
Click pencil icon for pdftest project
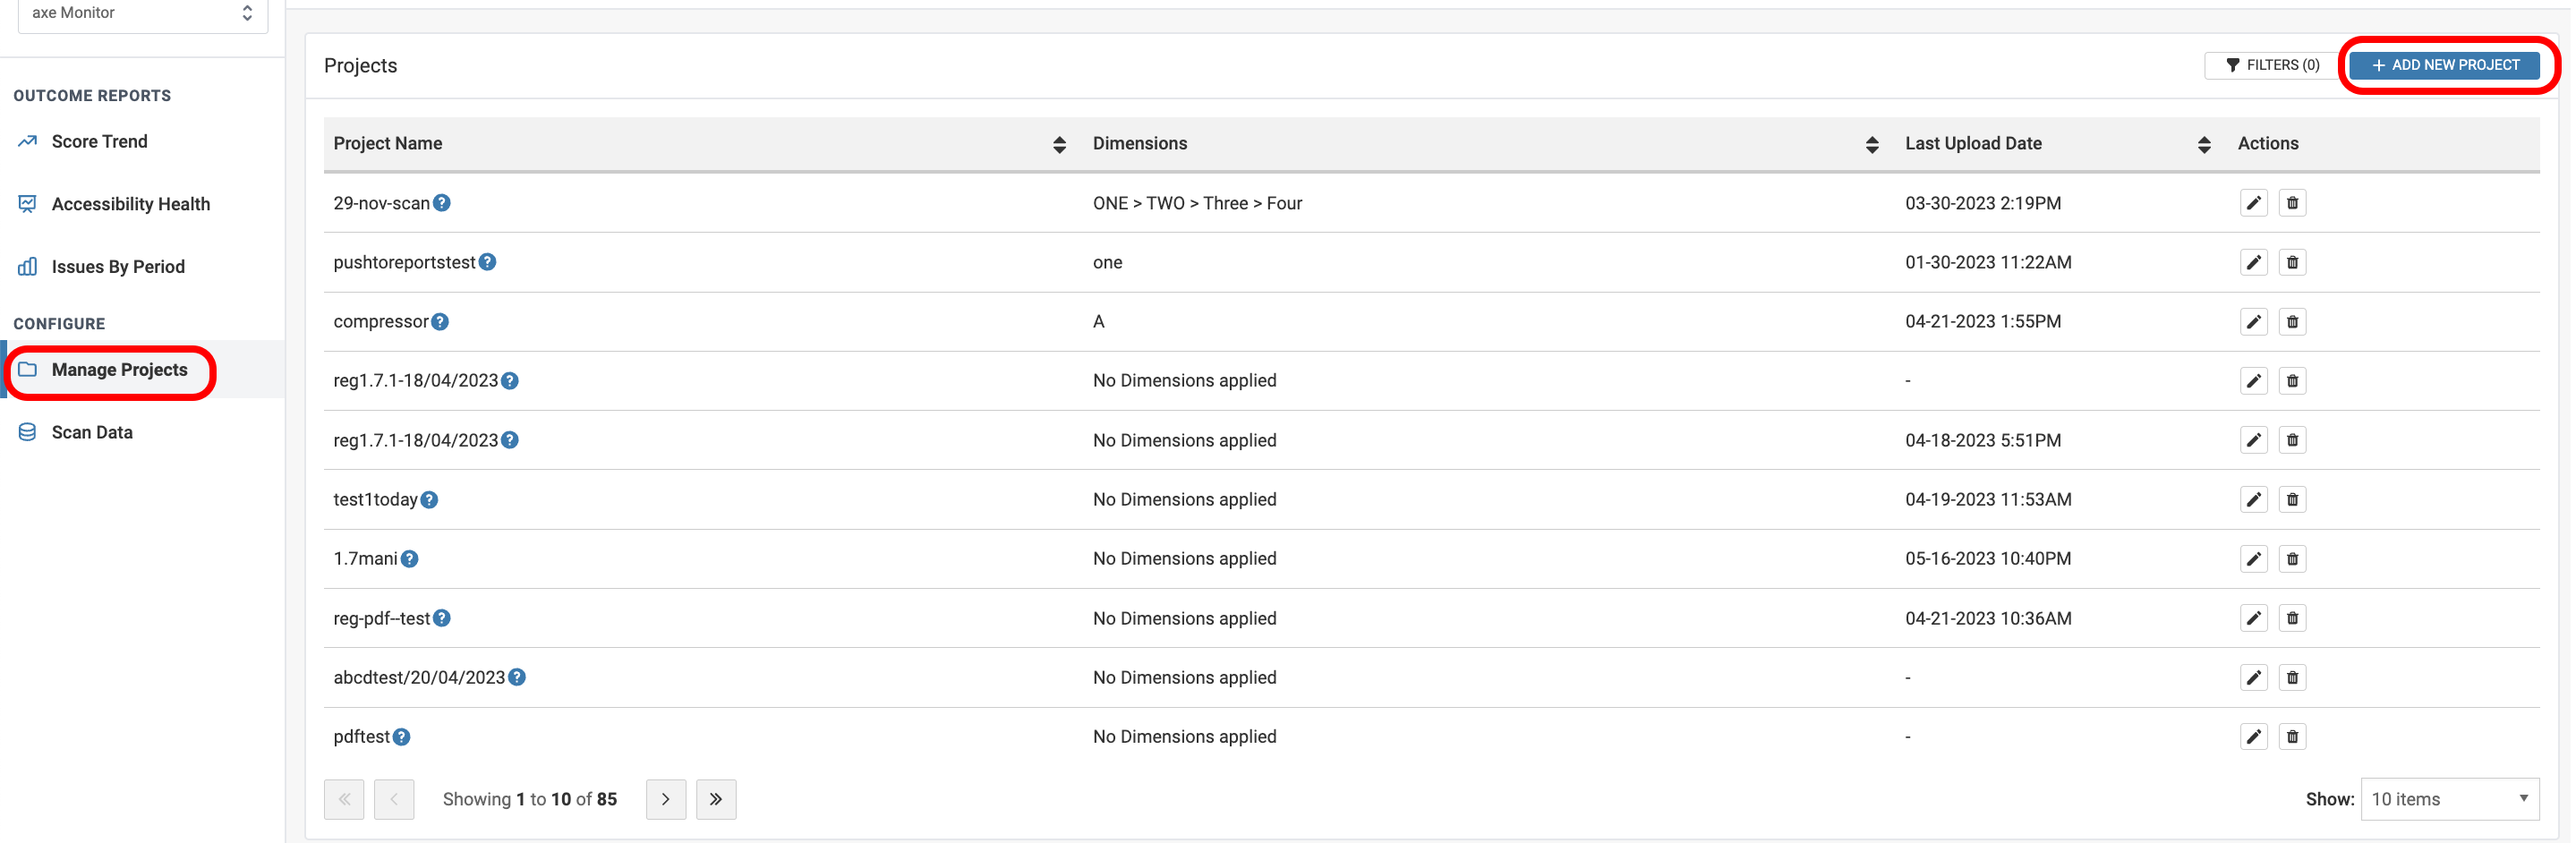(x=2253, y=737)
